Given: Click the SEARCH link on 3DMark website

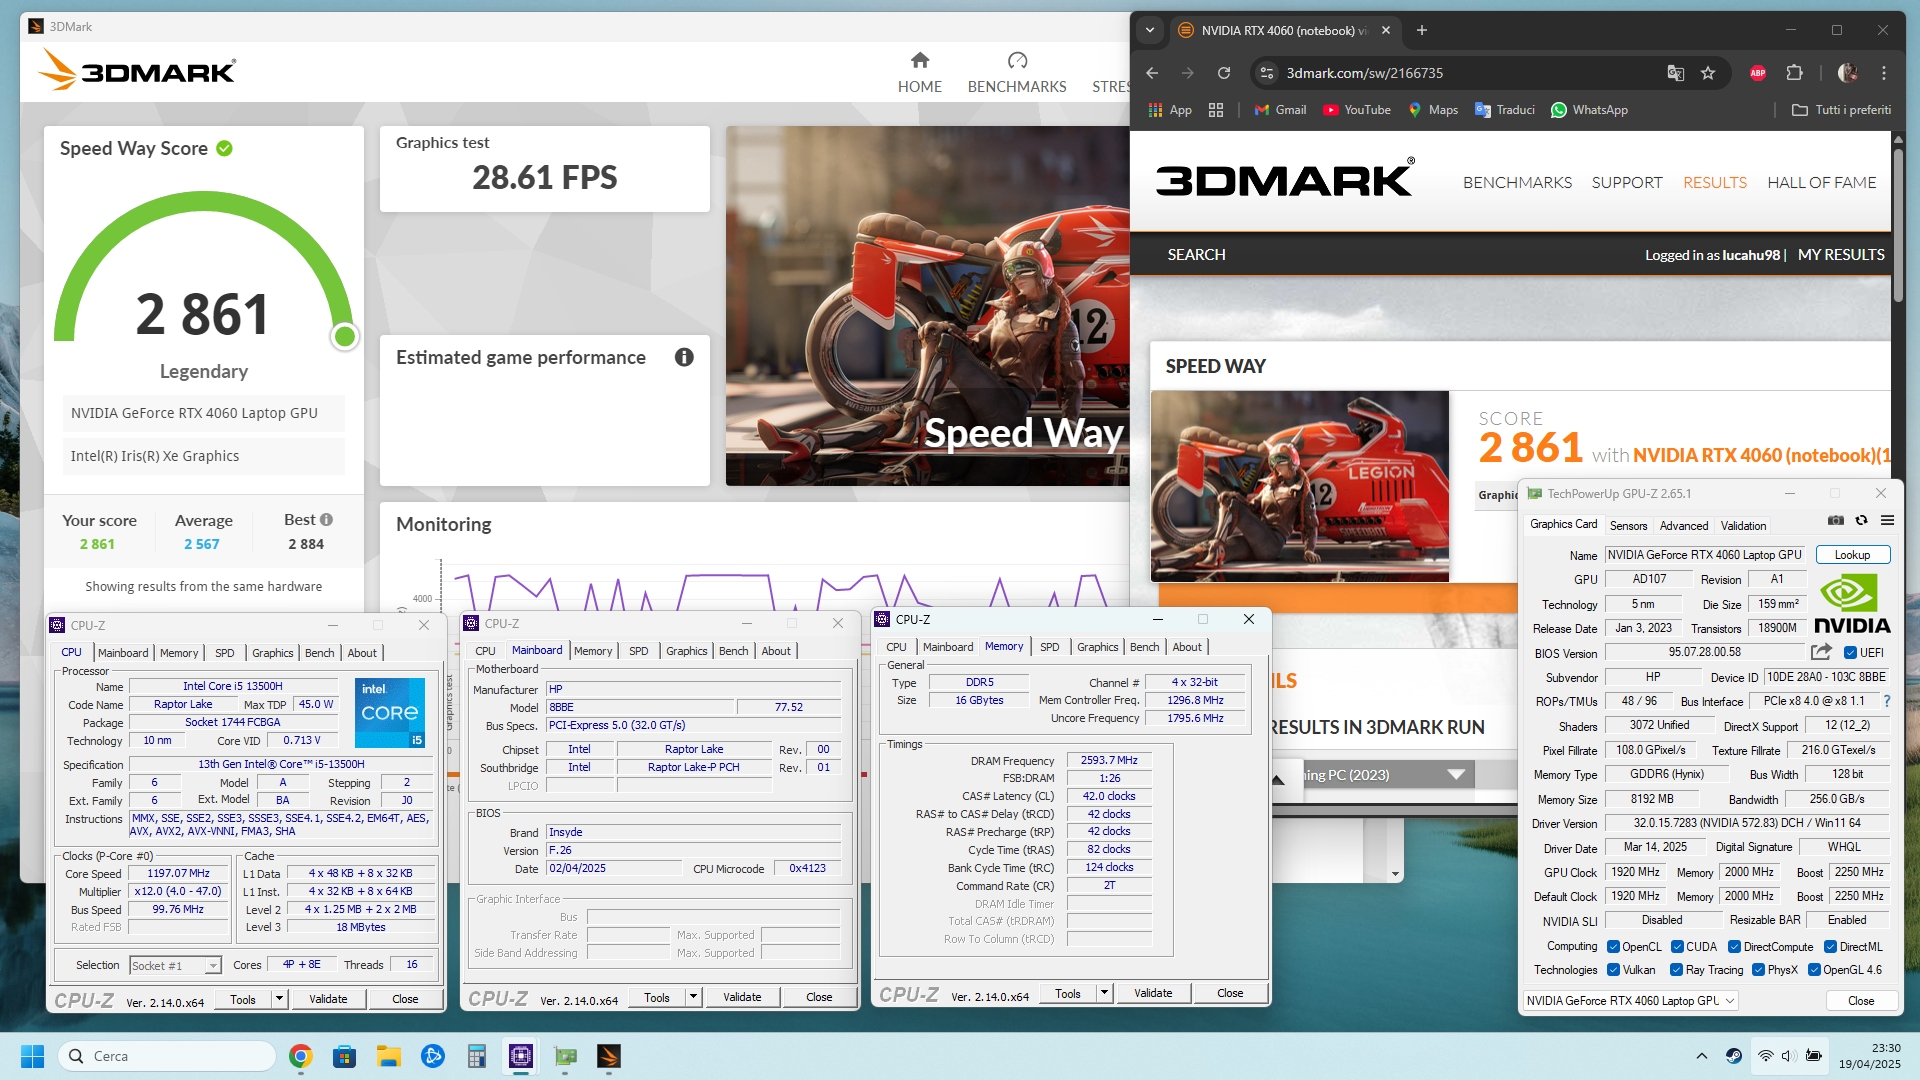Looking at the screenshot, I should click(1196, 255).
